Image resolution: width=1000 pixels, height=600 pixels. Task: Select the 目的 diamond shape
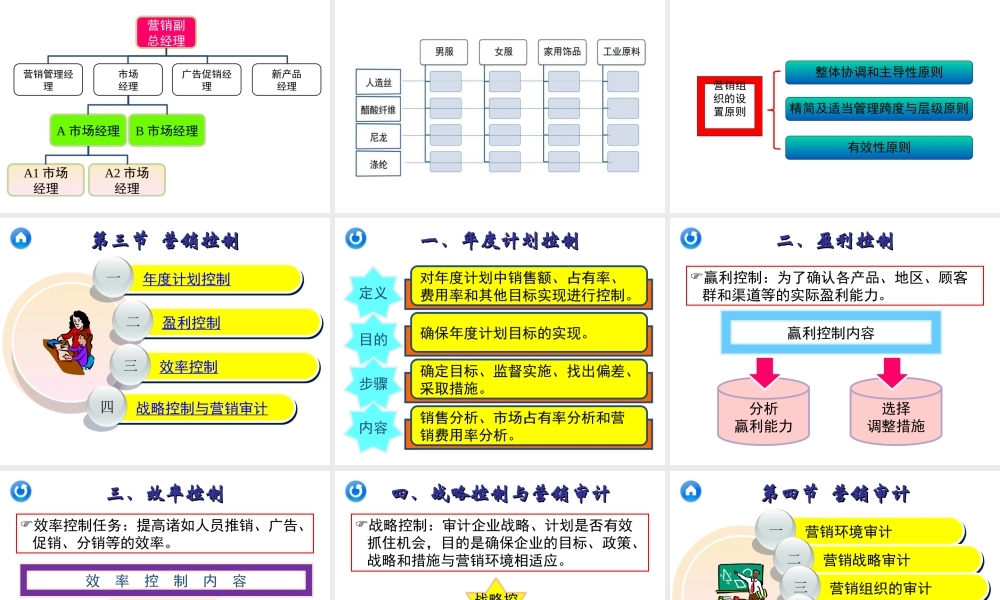pos(375,339)
